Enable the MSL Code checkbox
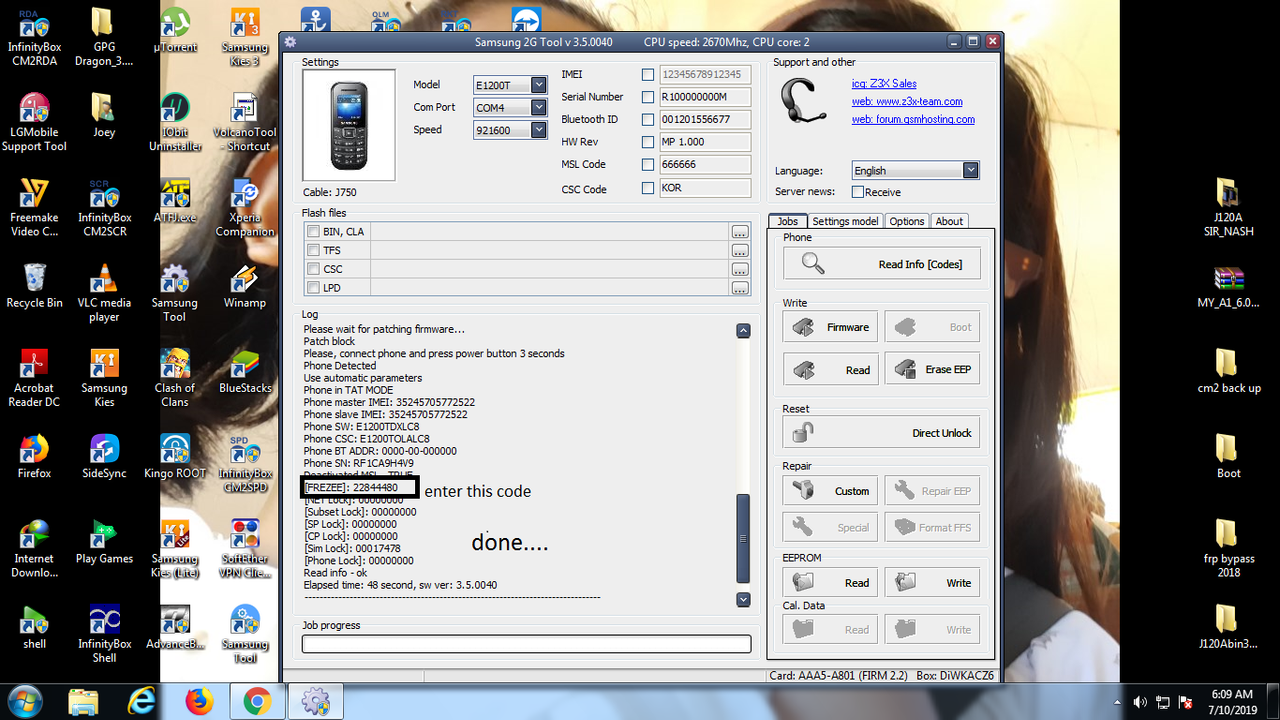The image size is (1280, 720). [x=648, y=165]
